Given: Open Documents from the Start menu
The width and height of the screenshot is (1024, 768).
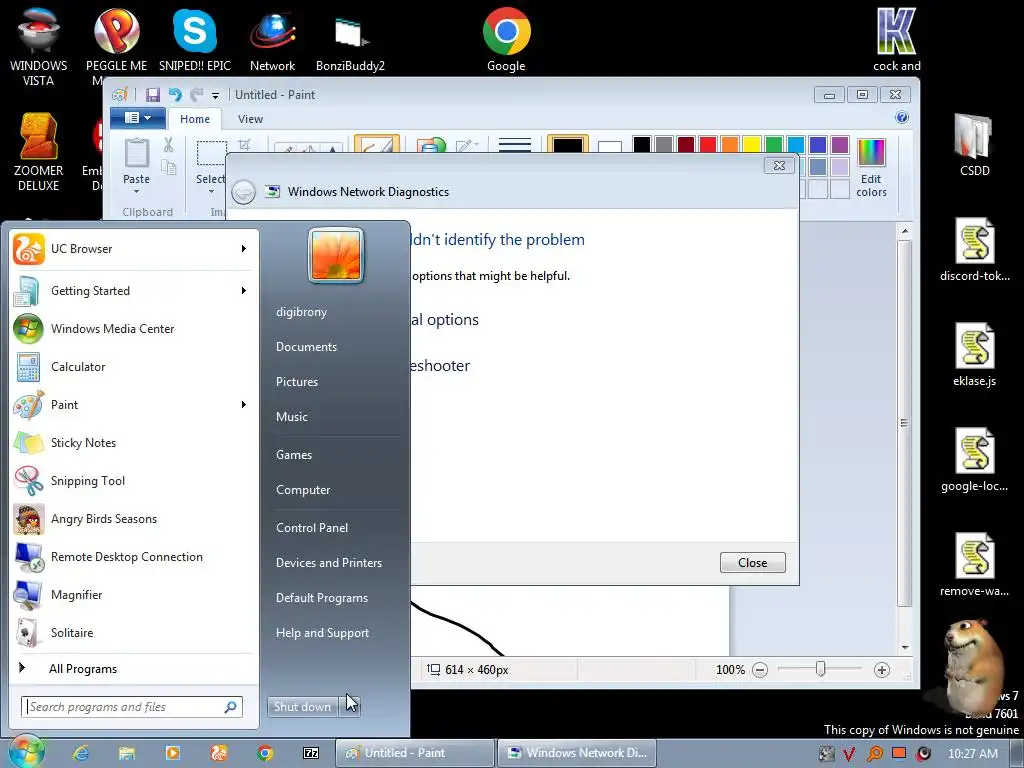Looking at the screenshot, I should tap(306, 347).
